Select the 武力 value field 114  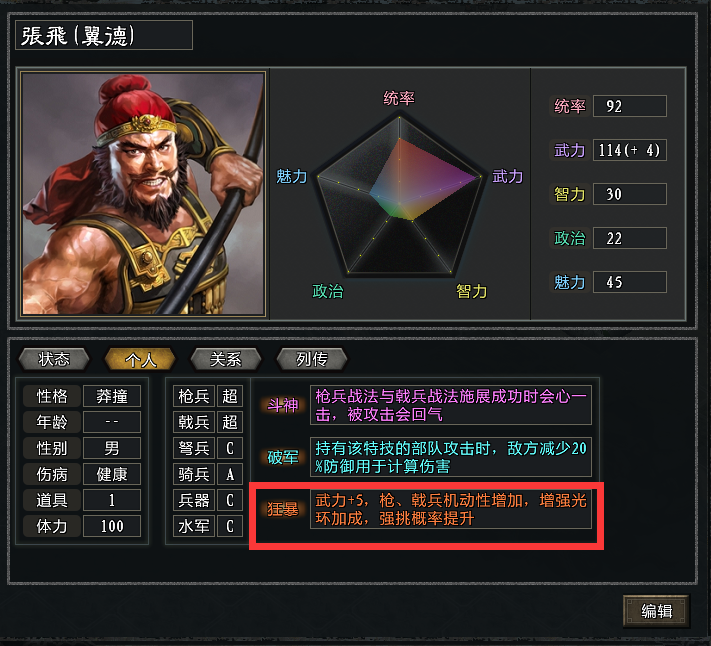(x=630, y=150)
